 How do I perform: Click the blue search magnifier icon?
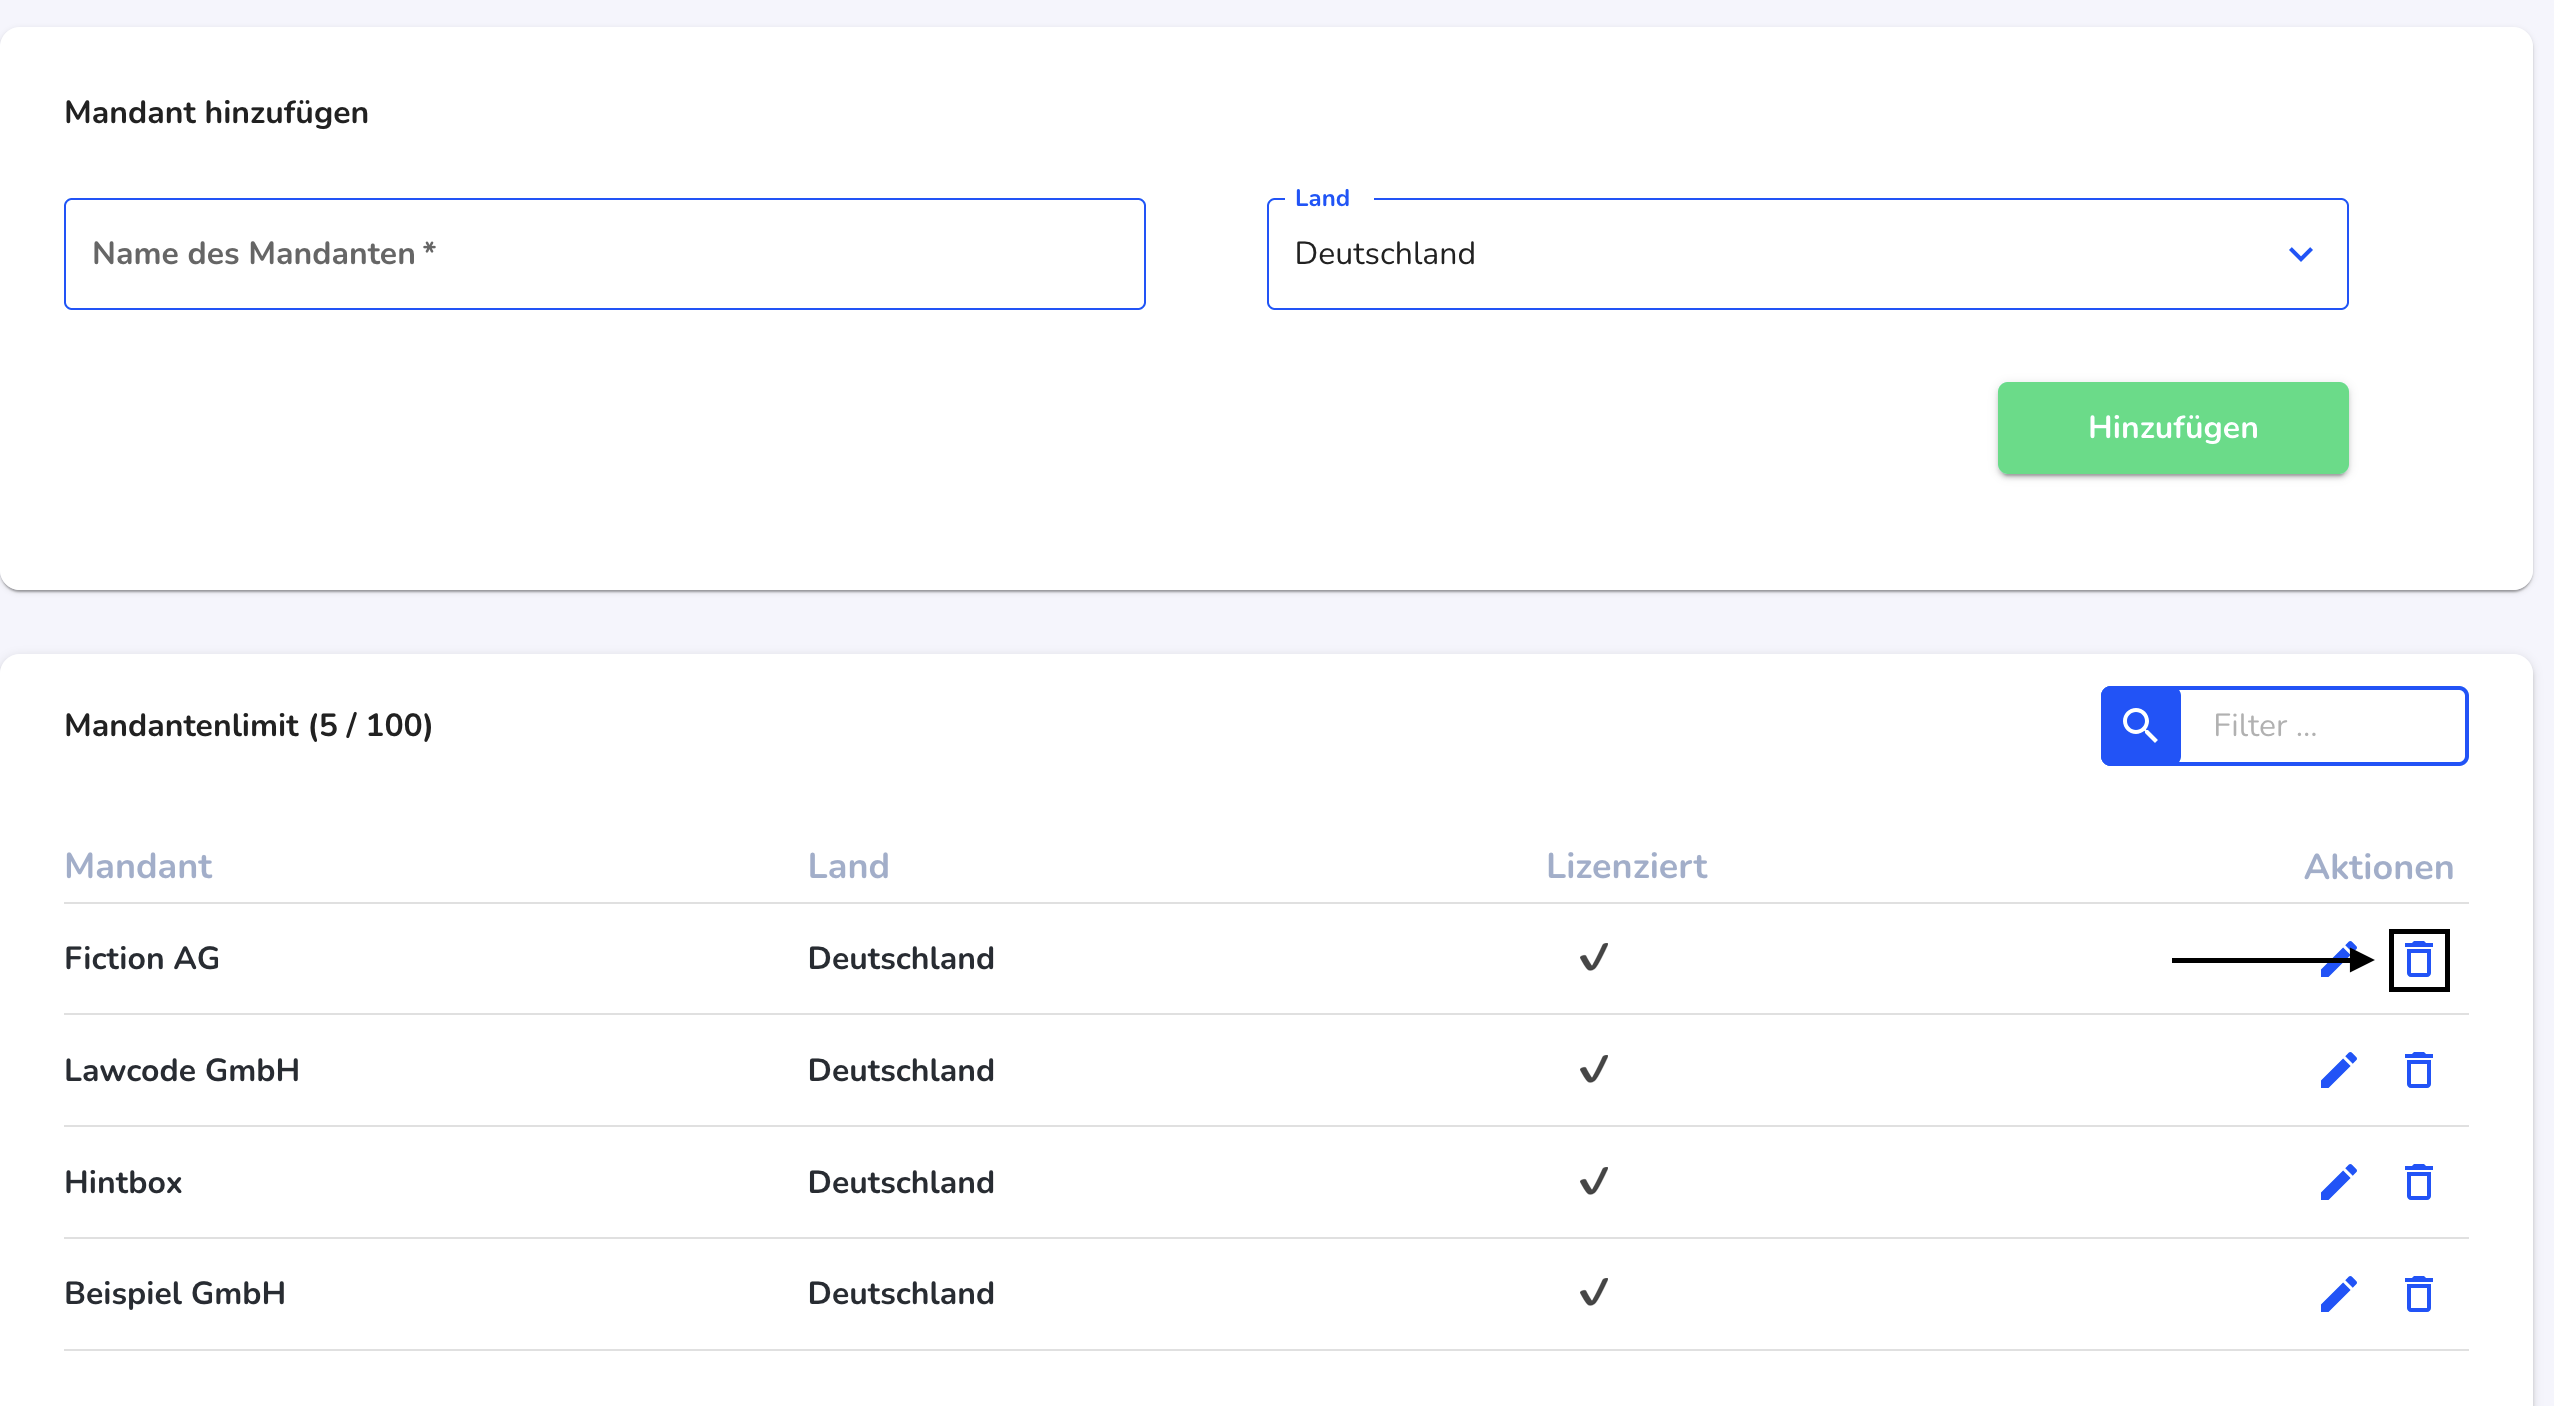tap(2140, 726)
